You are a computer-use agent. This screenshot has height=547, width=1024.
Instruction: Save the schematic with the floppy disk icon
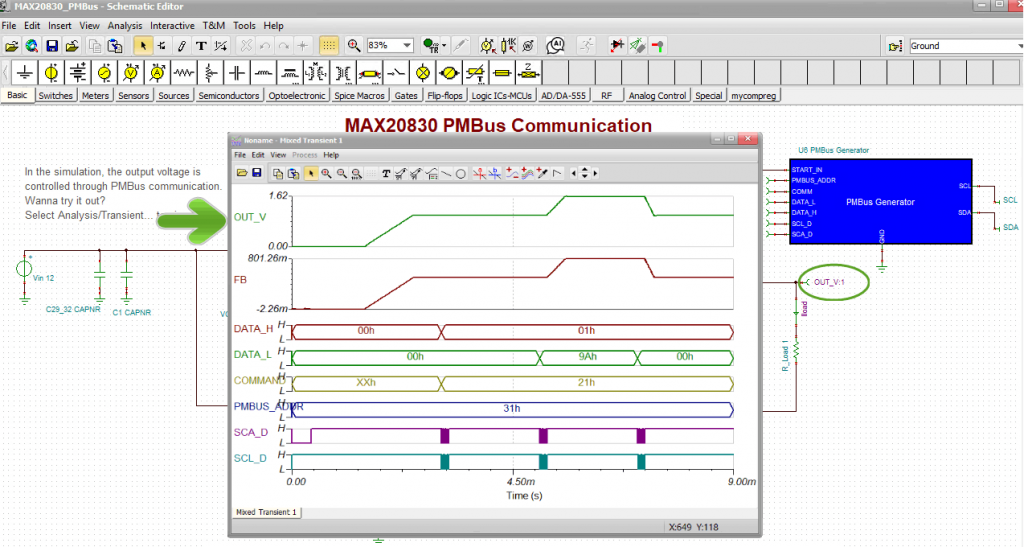point(51,46)
